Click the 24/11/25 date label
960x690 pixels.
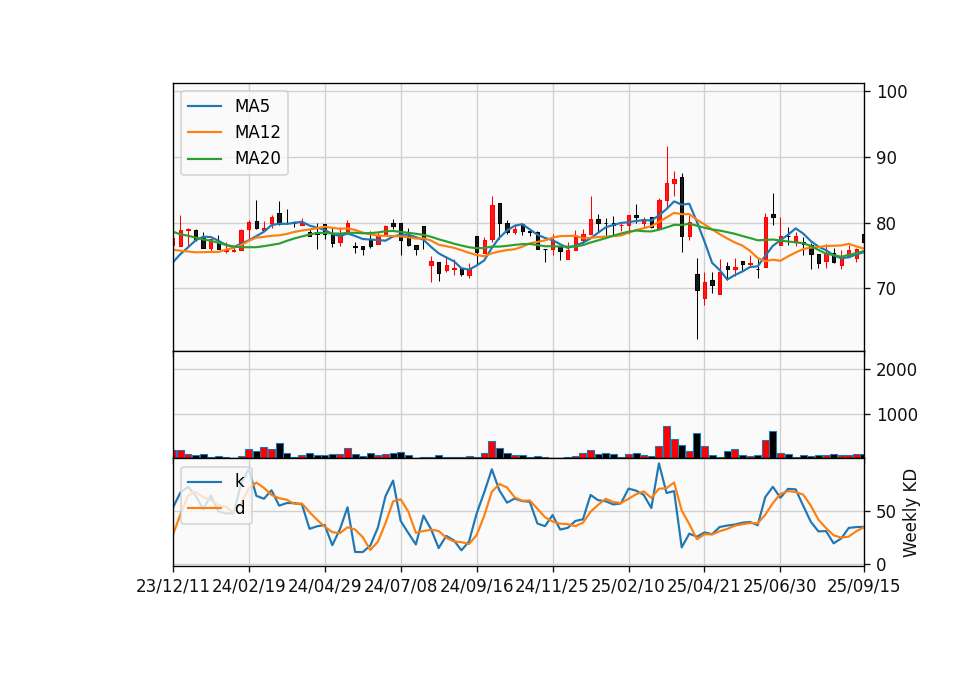(552, 587)
